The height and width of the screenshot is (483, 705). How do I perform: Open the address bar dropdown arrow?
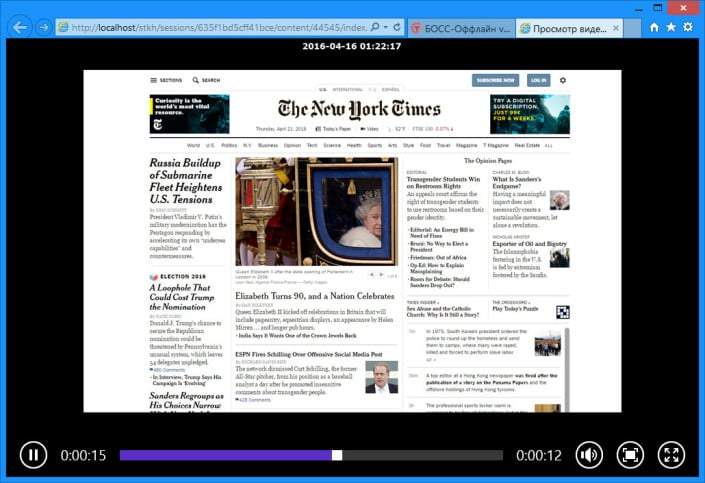[x=386, y=27]
